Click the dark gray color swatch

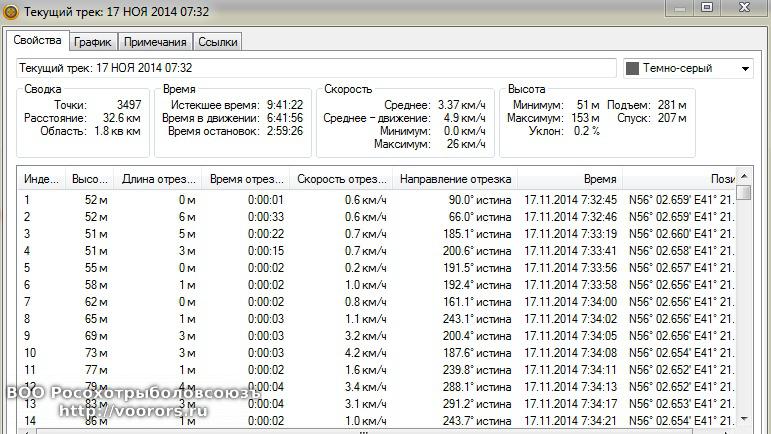click(633, 69)
